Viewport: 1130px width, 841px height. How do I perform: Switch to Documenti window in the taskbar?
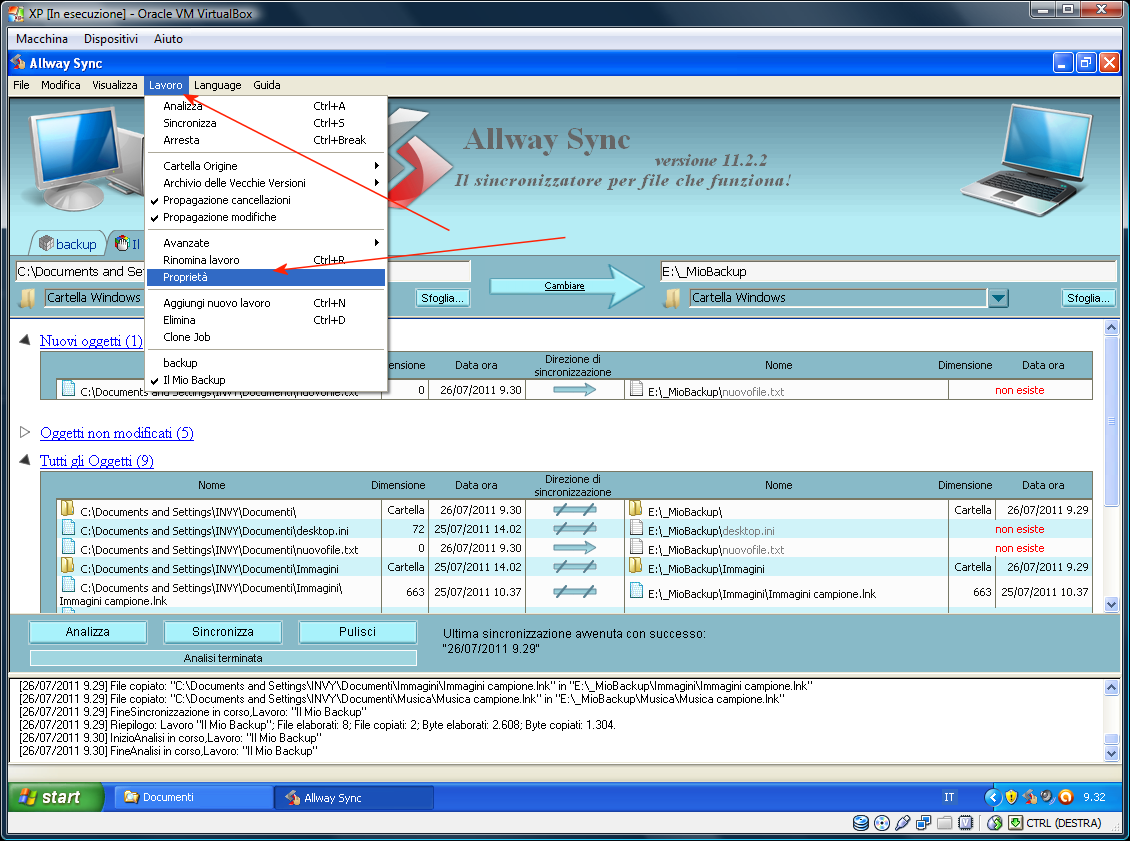coord(193,797)
